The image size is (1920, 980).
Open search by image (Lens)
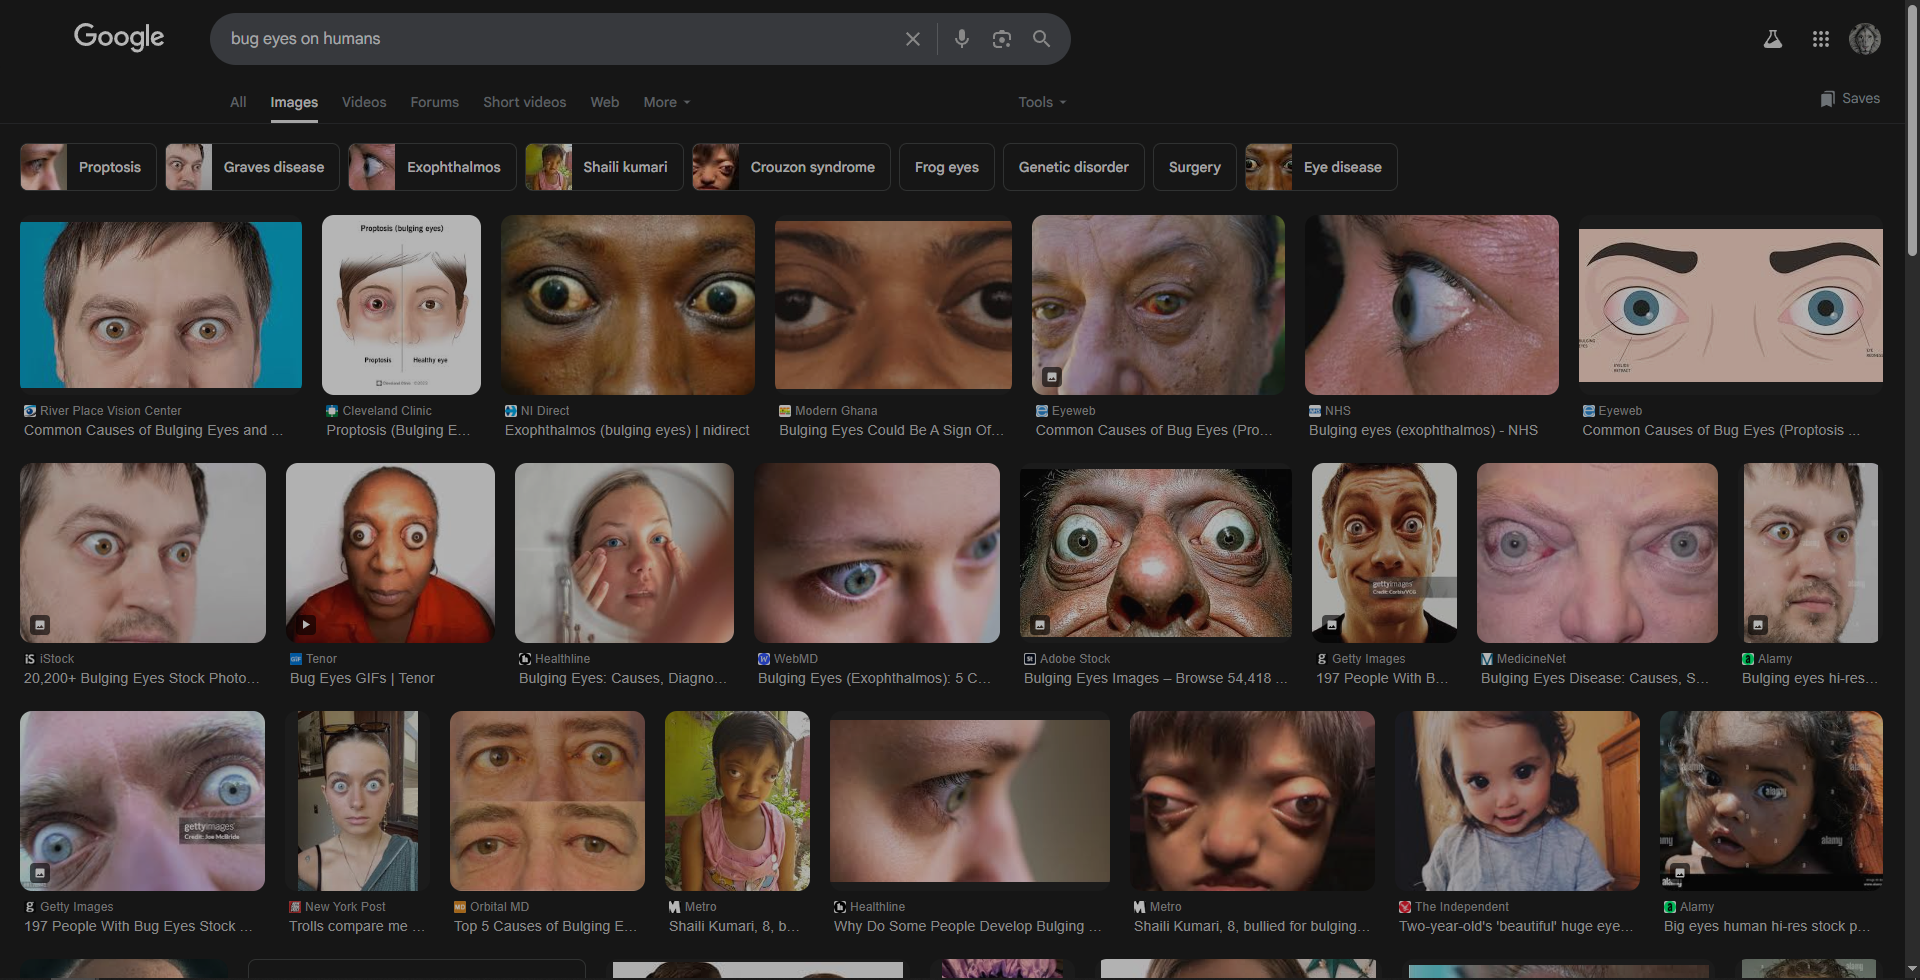pos(1001,39)
